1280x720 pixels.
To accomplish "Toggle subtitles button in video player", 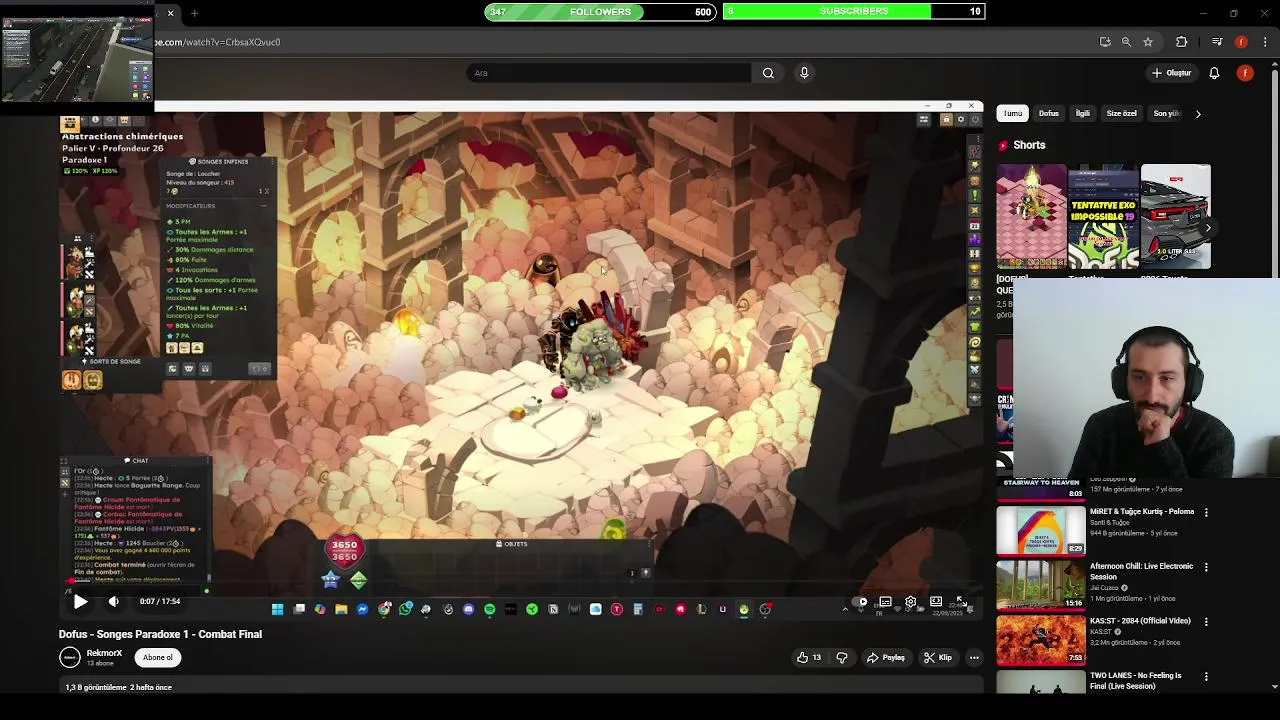I will pyautogui.click(x=885, y=602).
